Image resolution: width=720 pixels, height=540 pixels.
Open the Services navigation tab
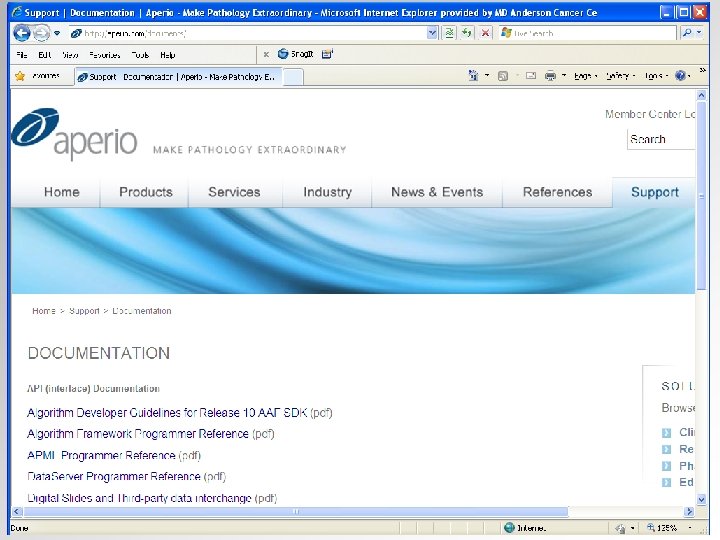[234, 192]
